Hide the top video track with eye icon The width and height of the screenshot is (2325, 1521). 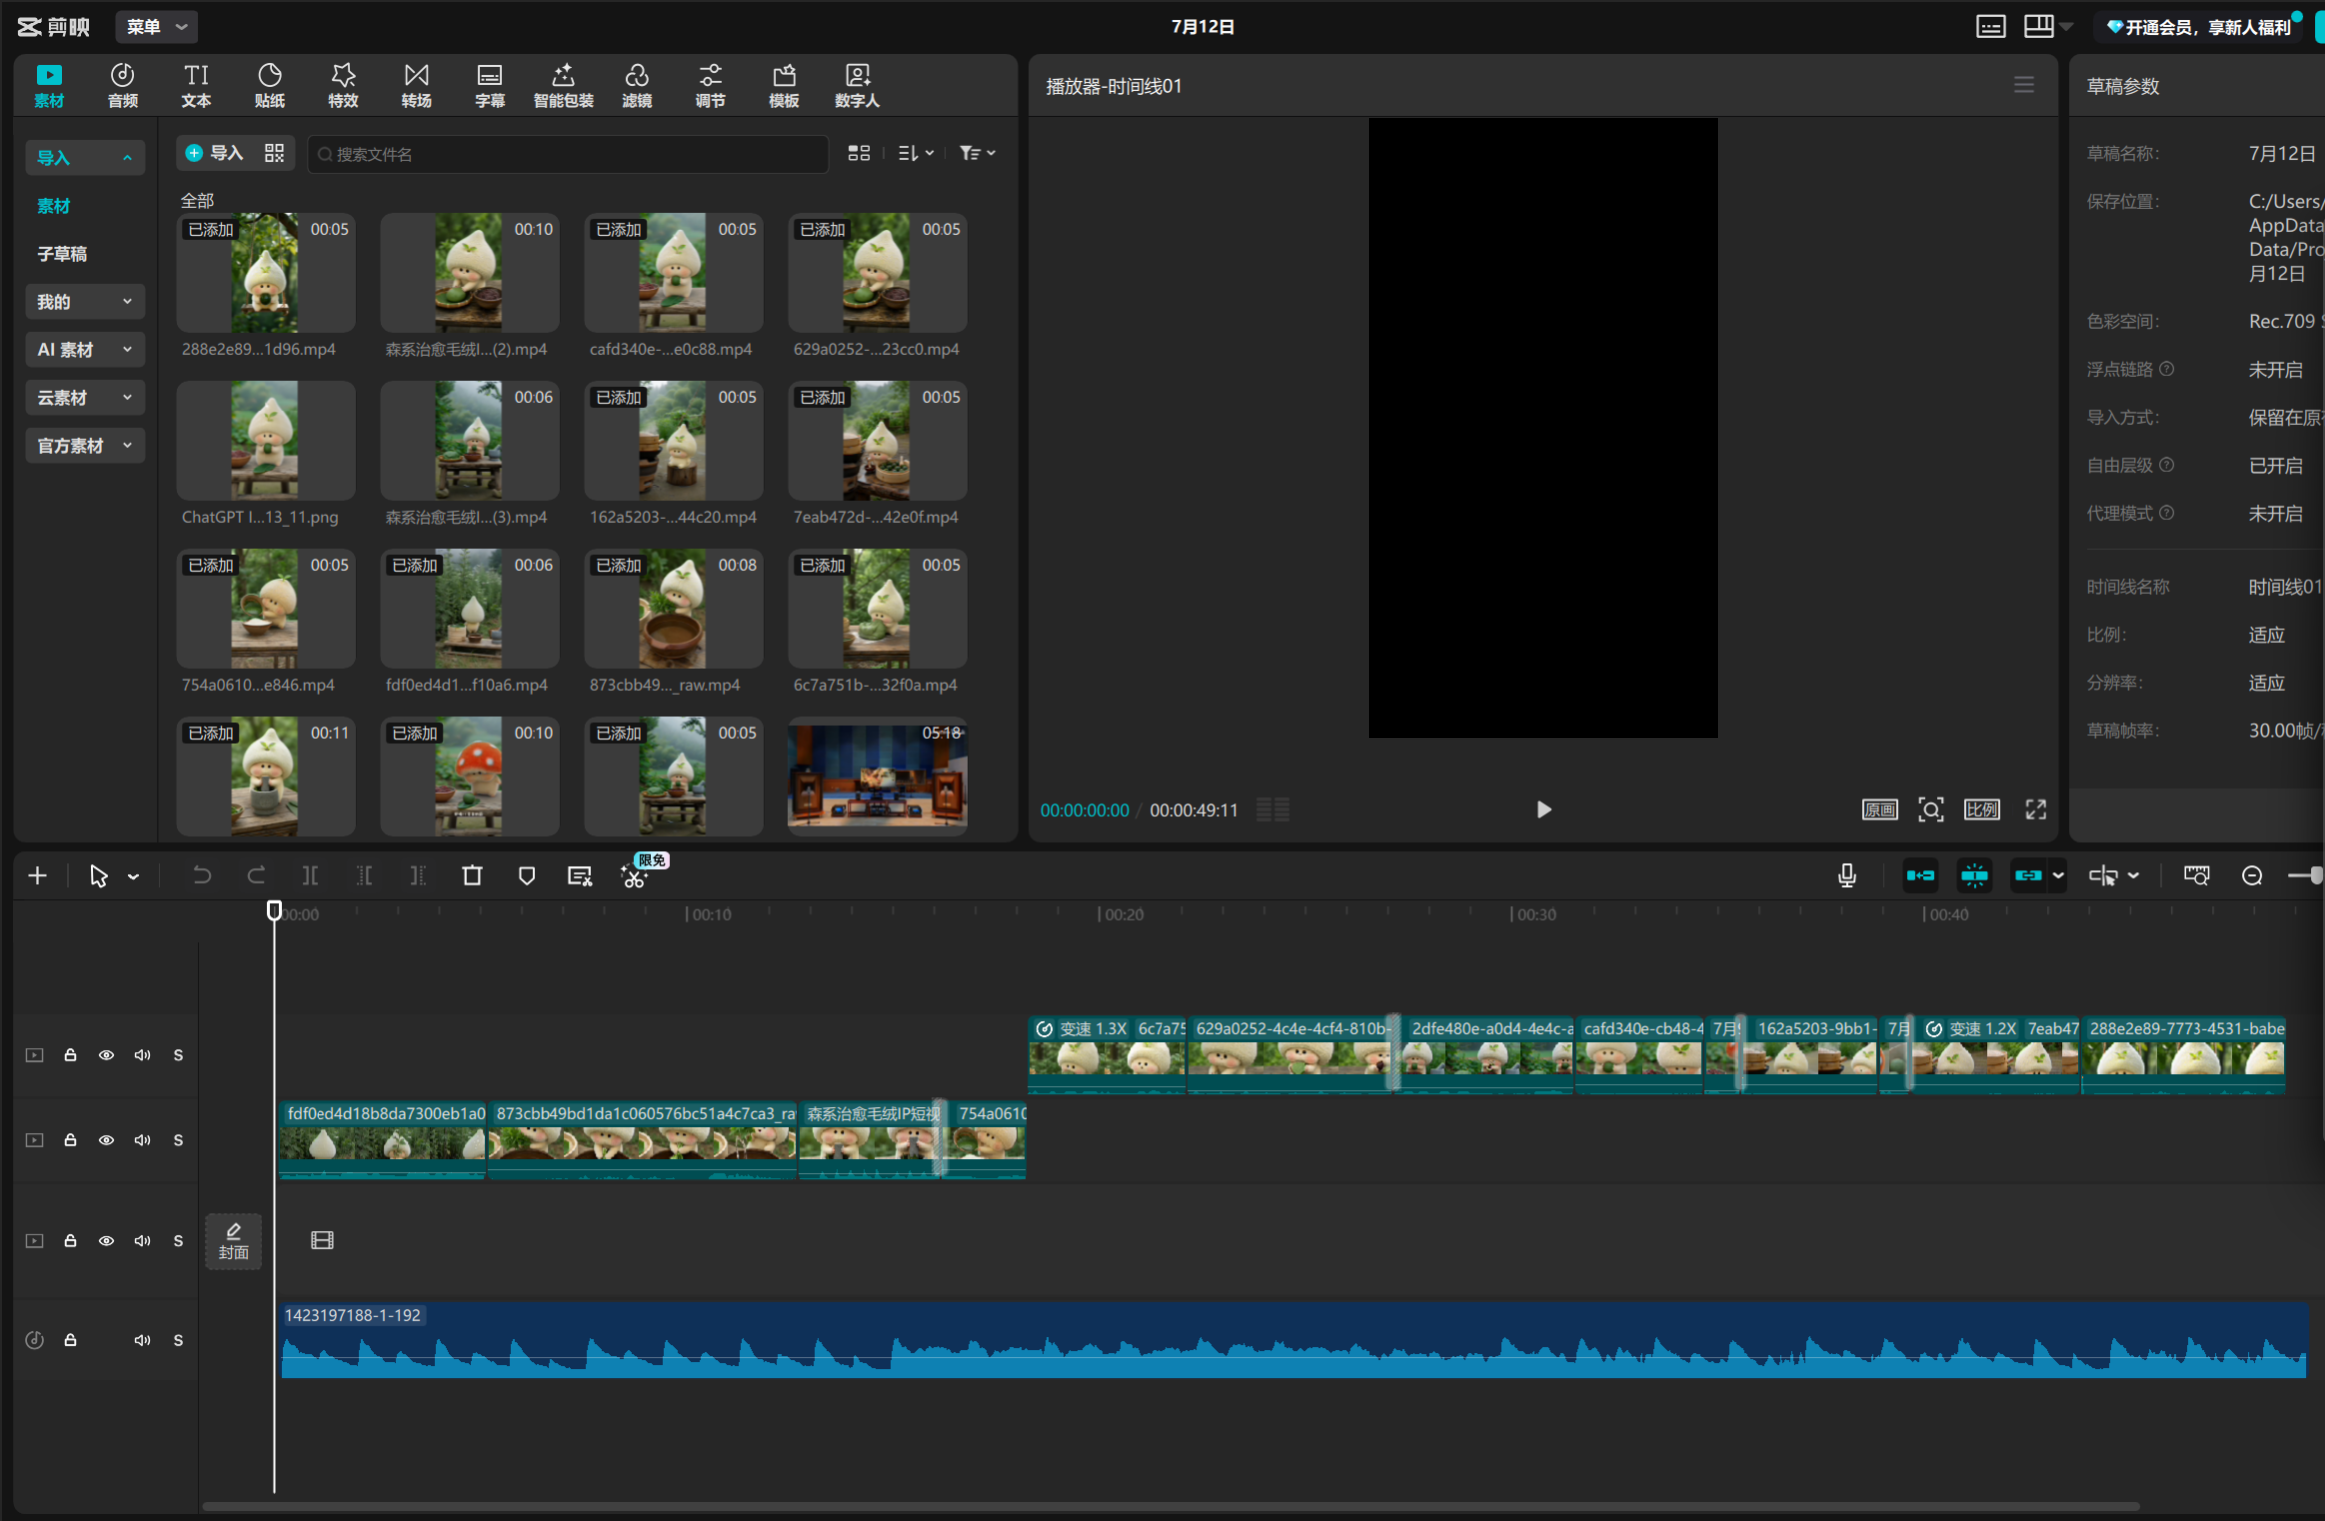click(x=106, y=1055)
